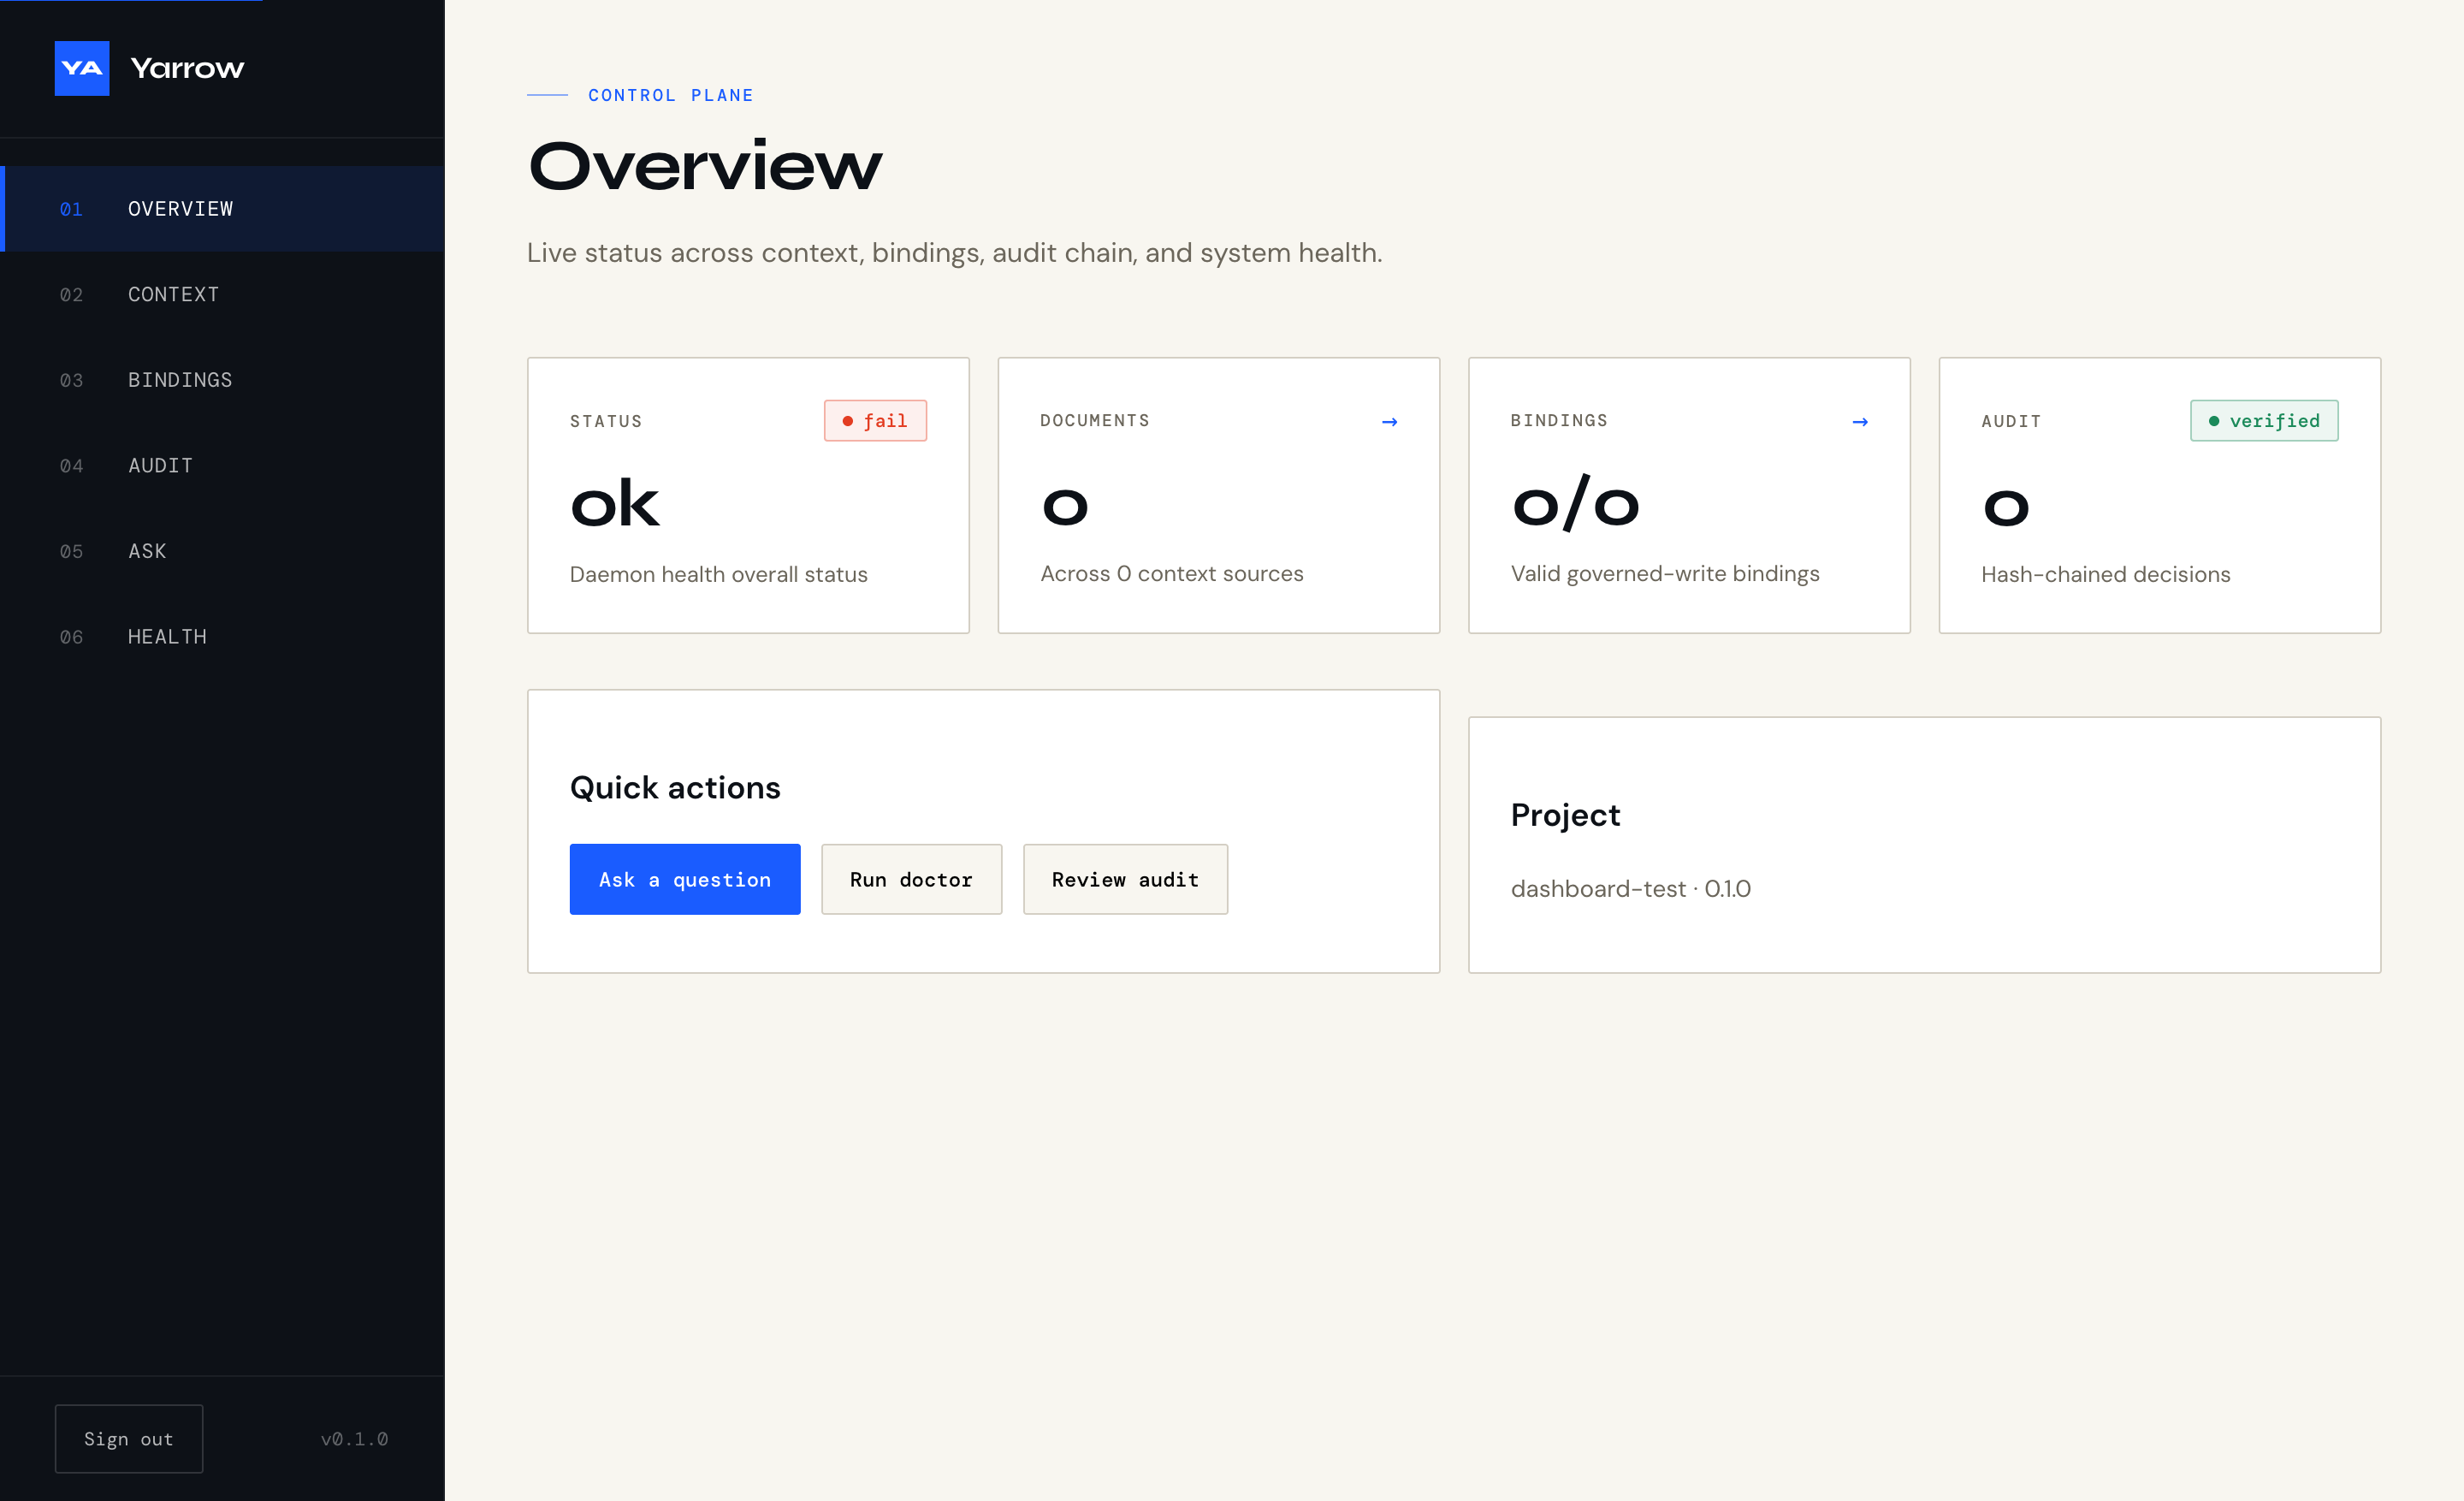Click the STATUS card label

pos(606,421)
